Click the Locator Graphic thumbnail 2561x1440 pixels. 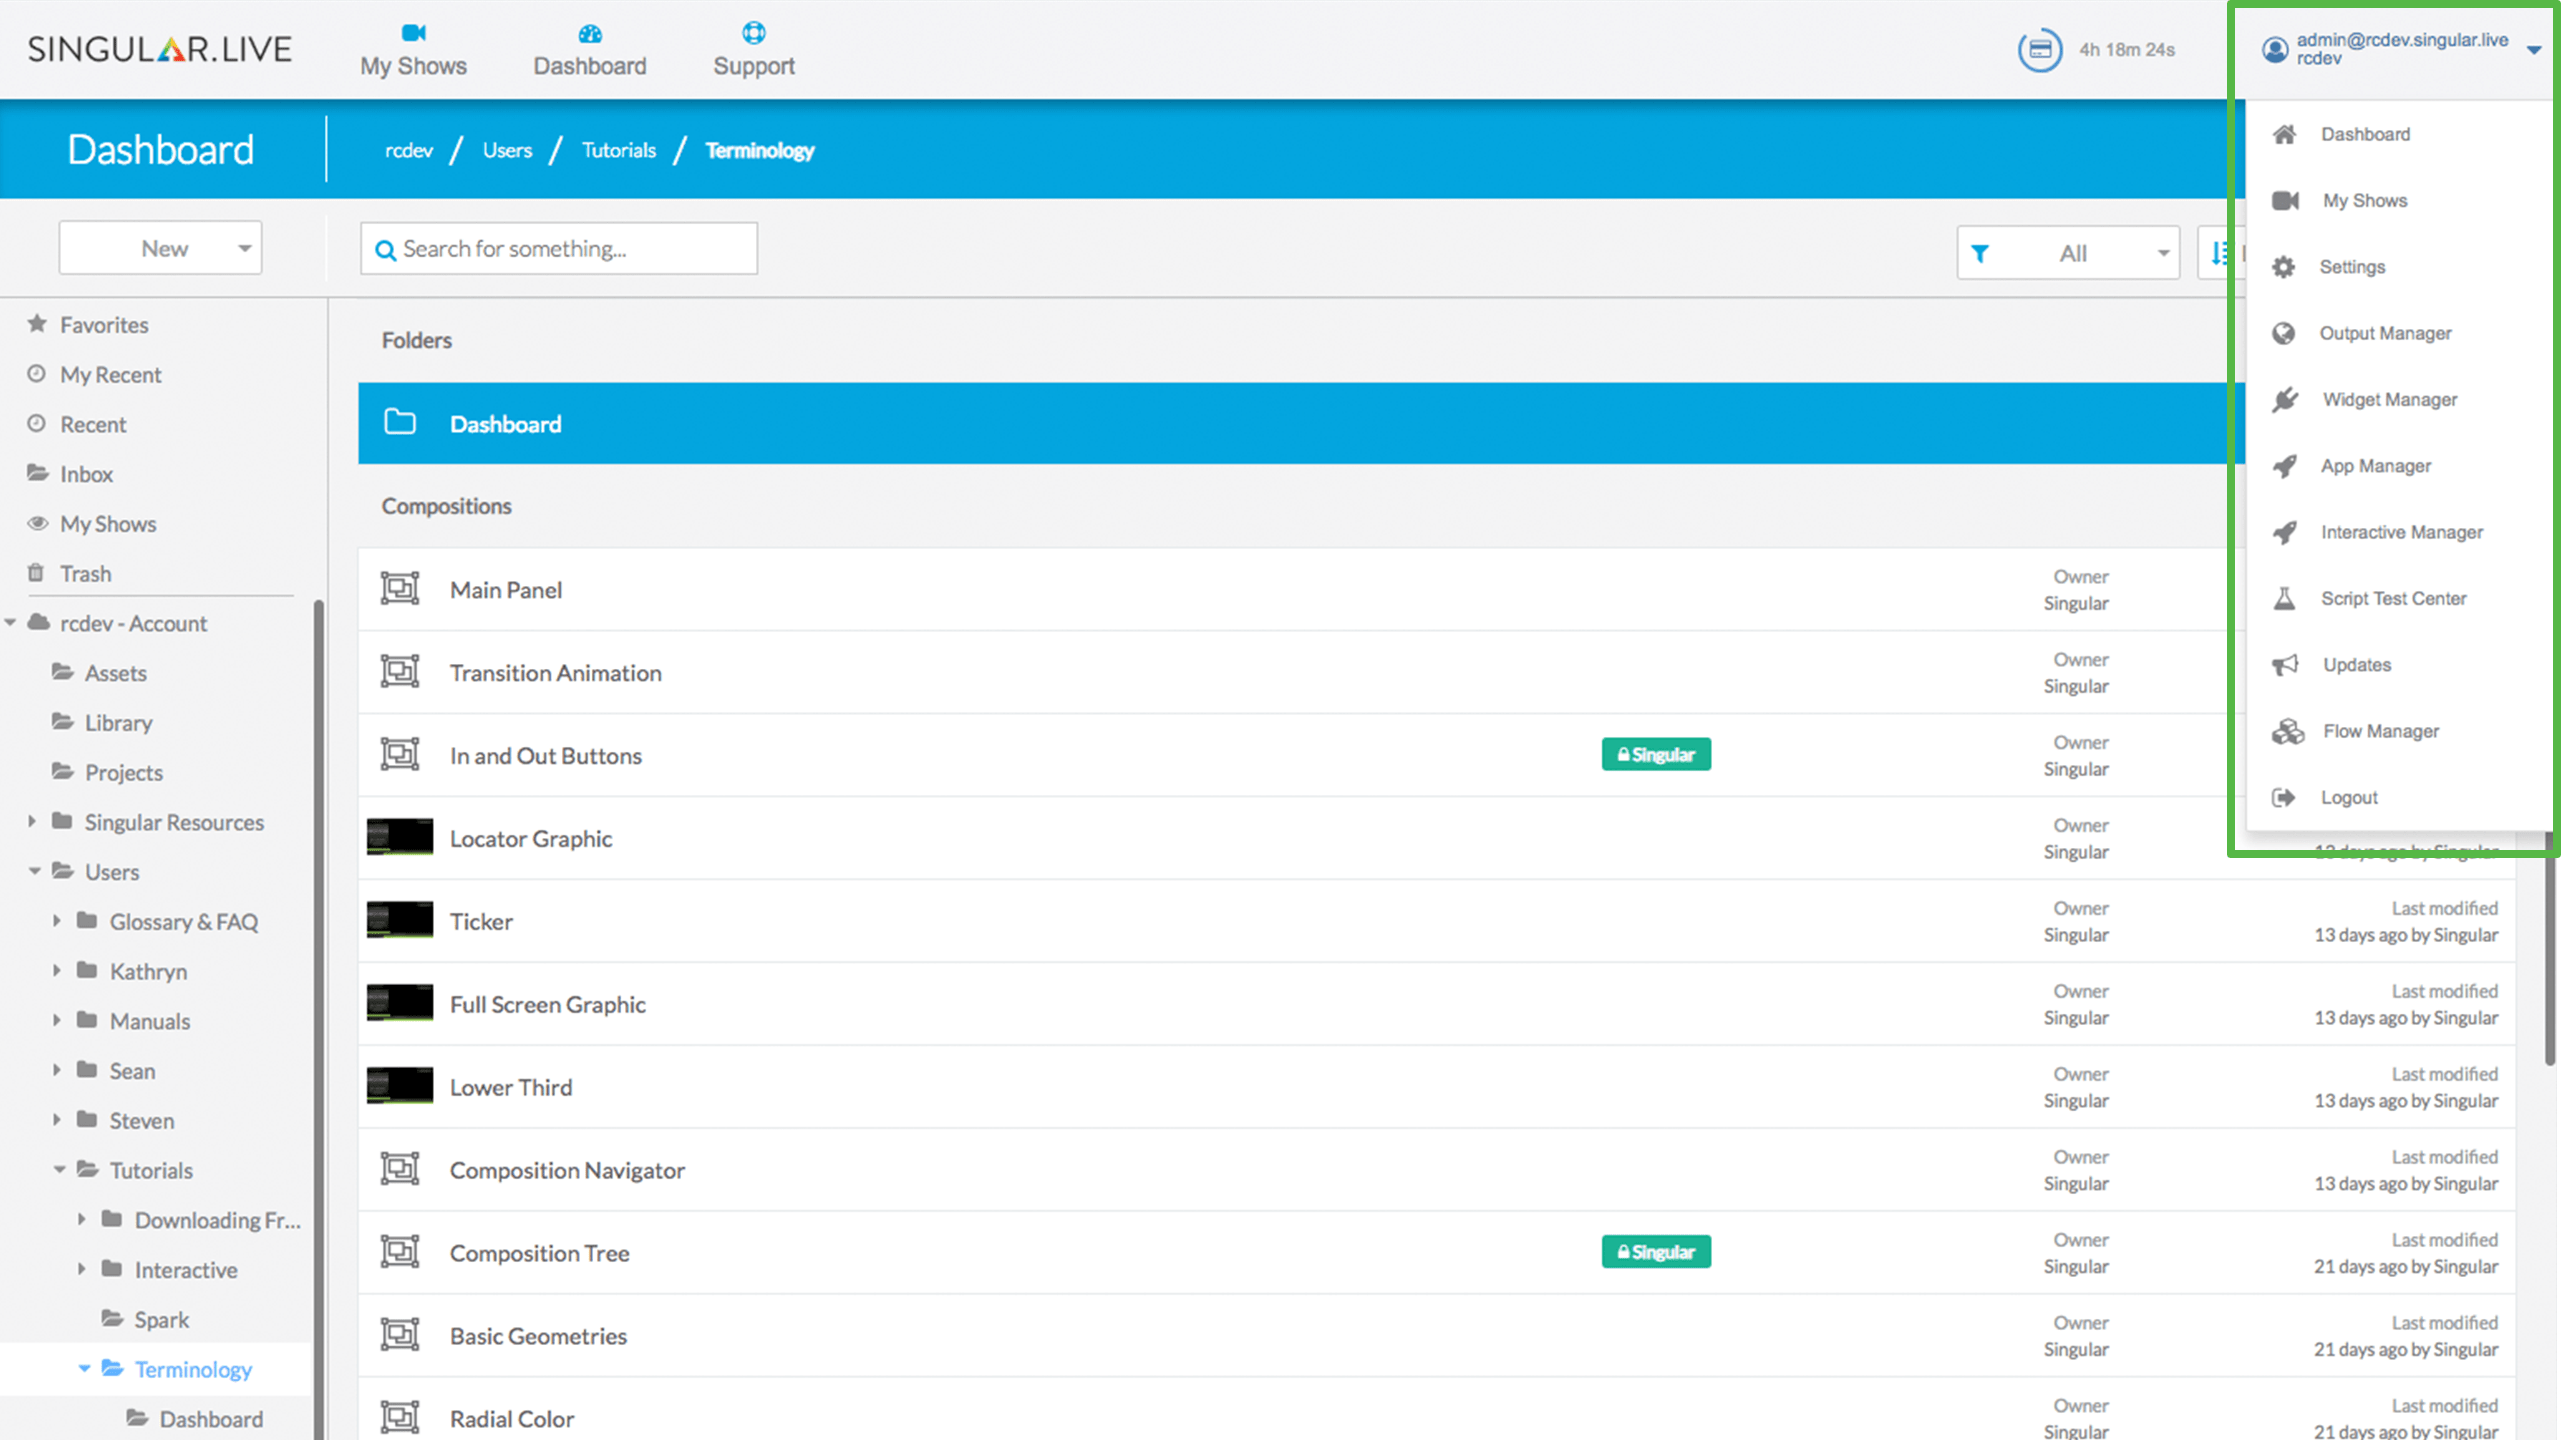pyautogui.click(x=400, y=837)
